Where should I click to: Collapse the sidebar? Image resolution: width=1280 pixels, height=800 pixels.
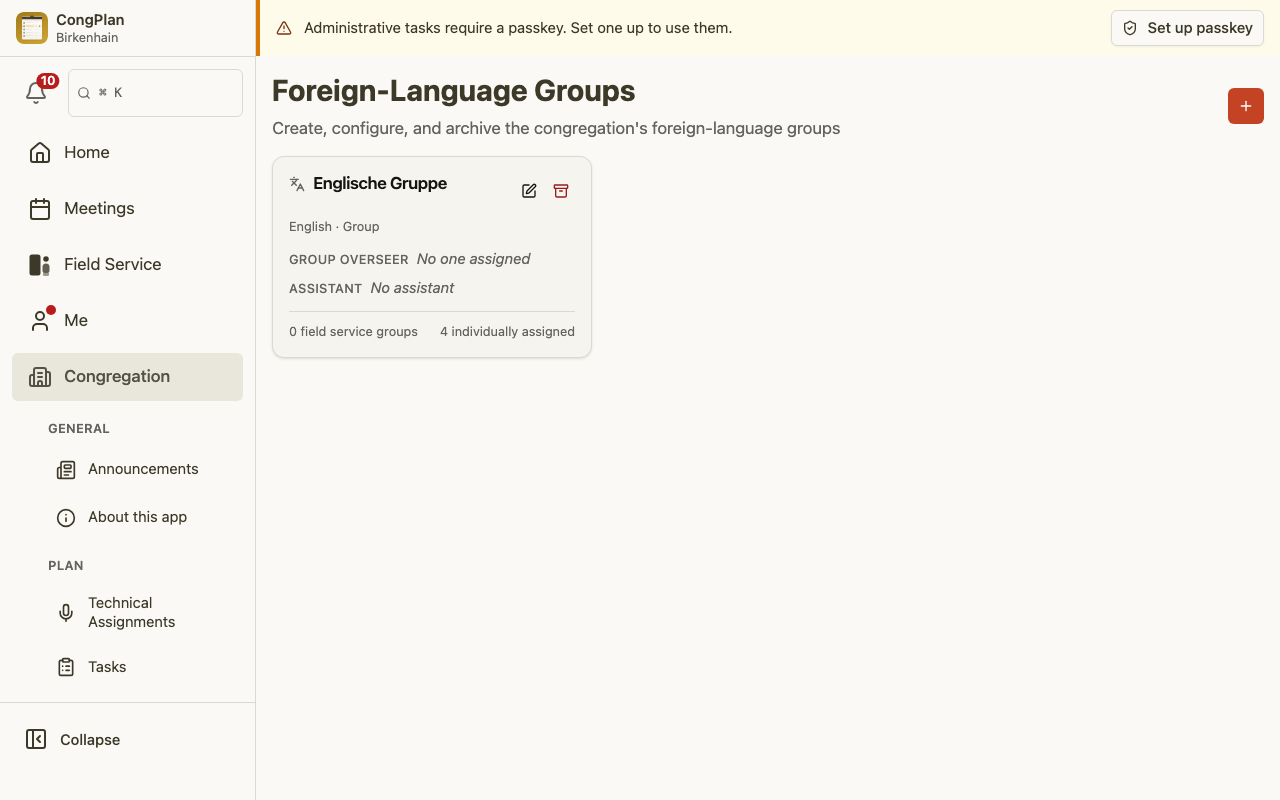(73, 739)
